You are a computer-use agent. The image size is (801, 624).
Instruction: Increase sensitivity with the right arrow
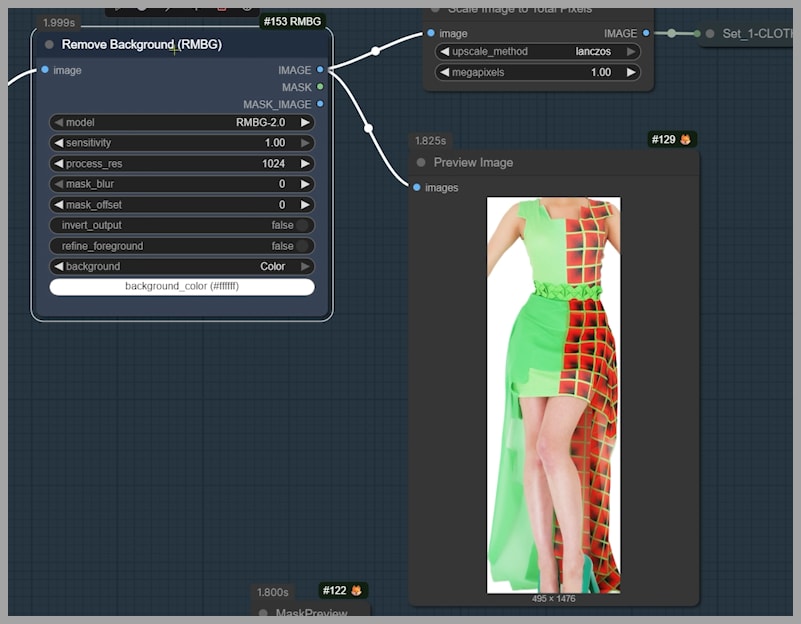[305, 143]
